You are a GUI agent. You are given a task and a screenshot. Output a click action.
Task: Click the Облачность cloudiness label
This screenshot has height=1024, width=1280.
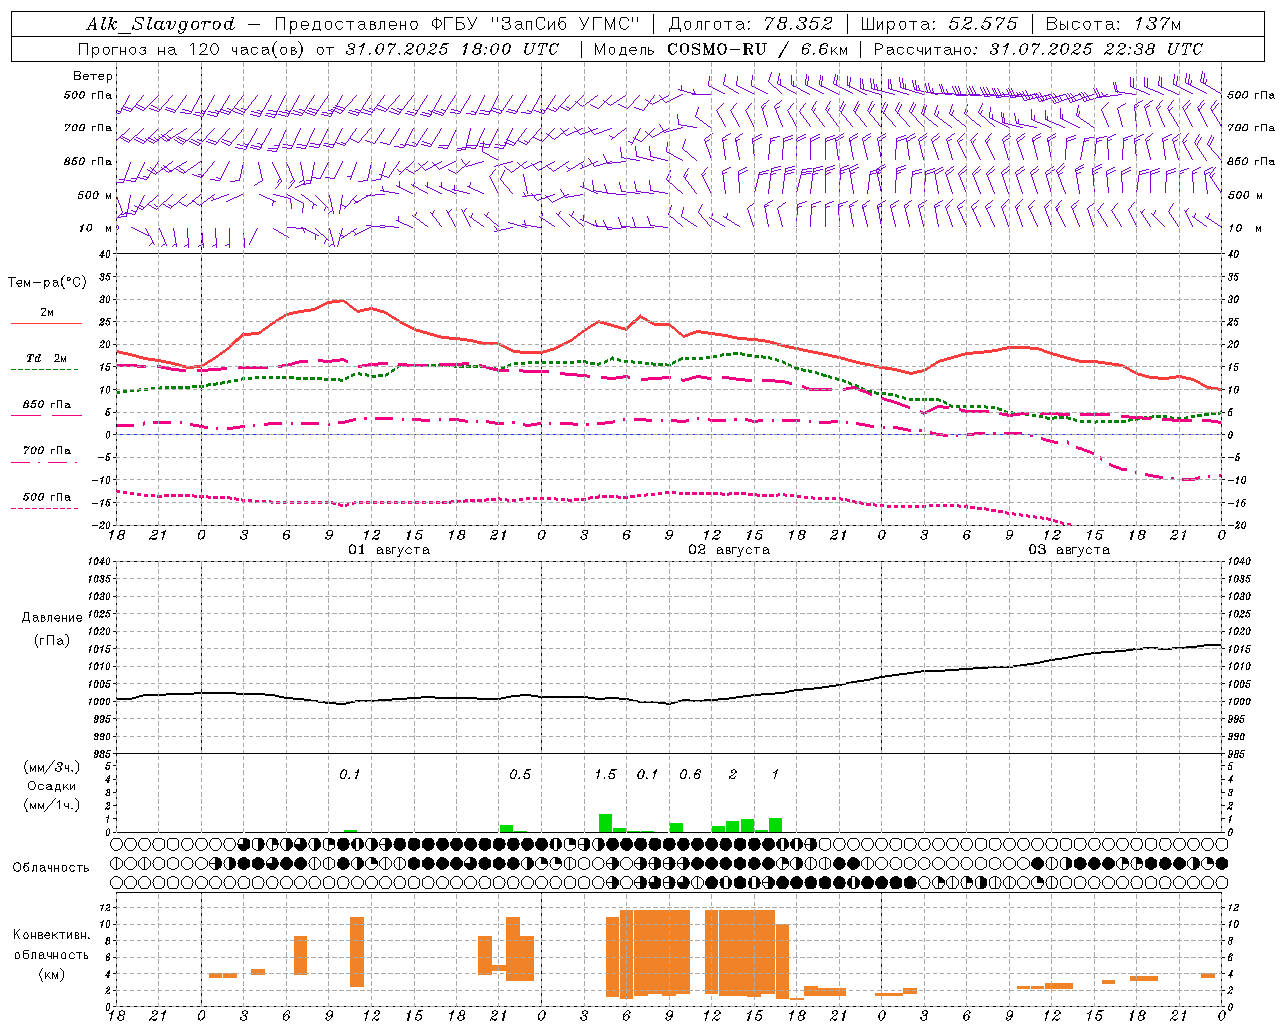click(51, 868)
